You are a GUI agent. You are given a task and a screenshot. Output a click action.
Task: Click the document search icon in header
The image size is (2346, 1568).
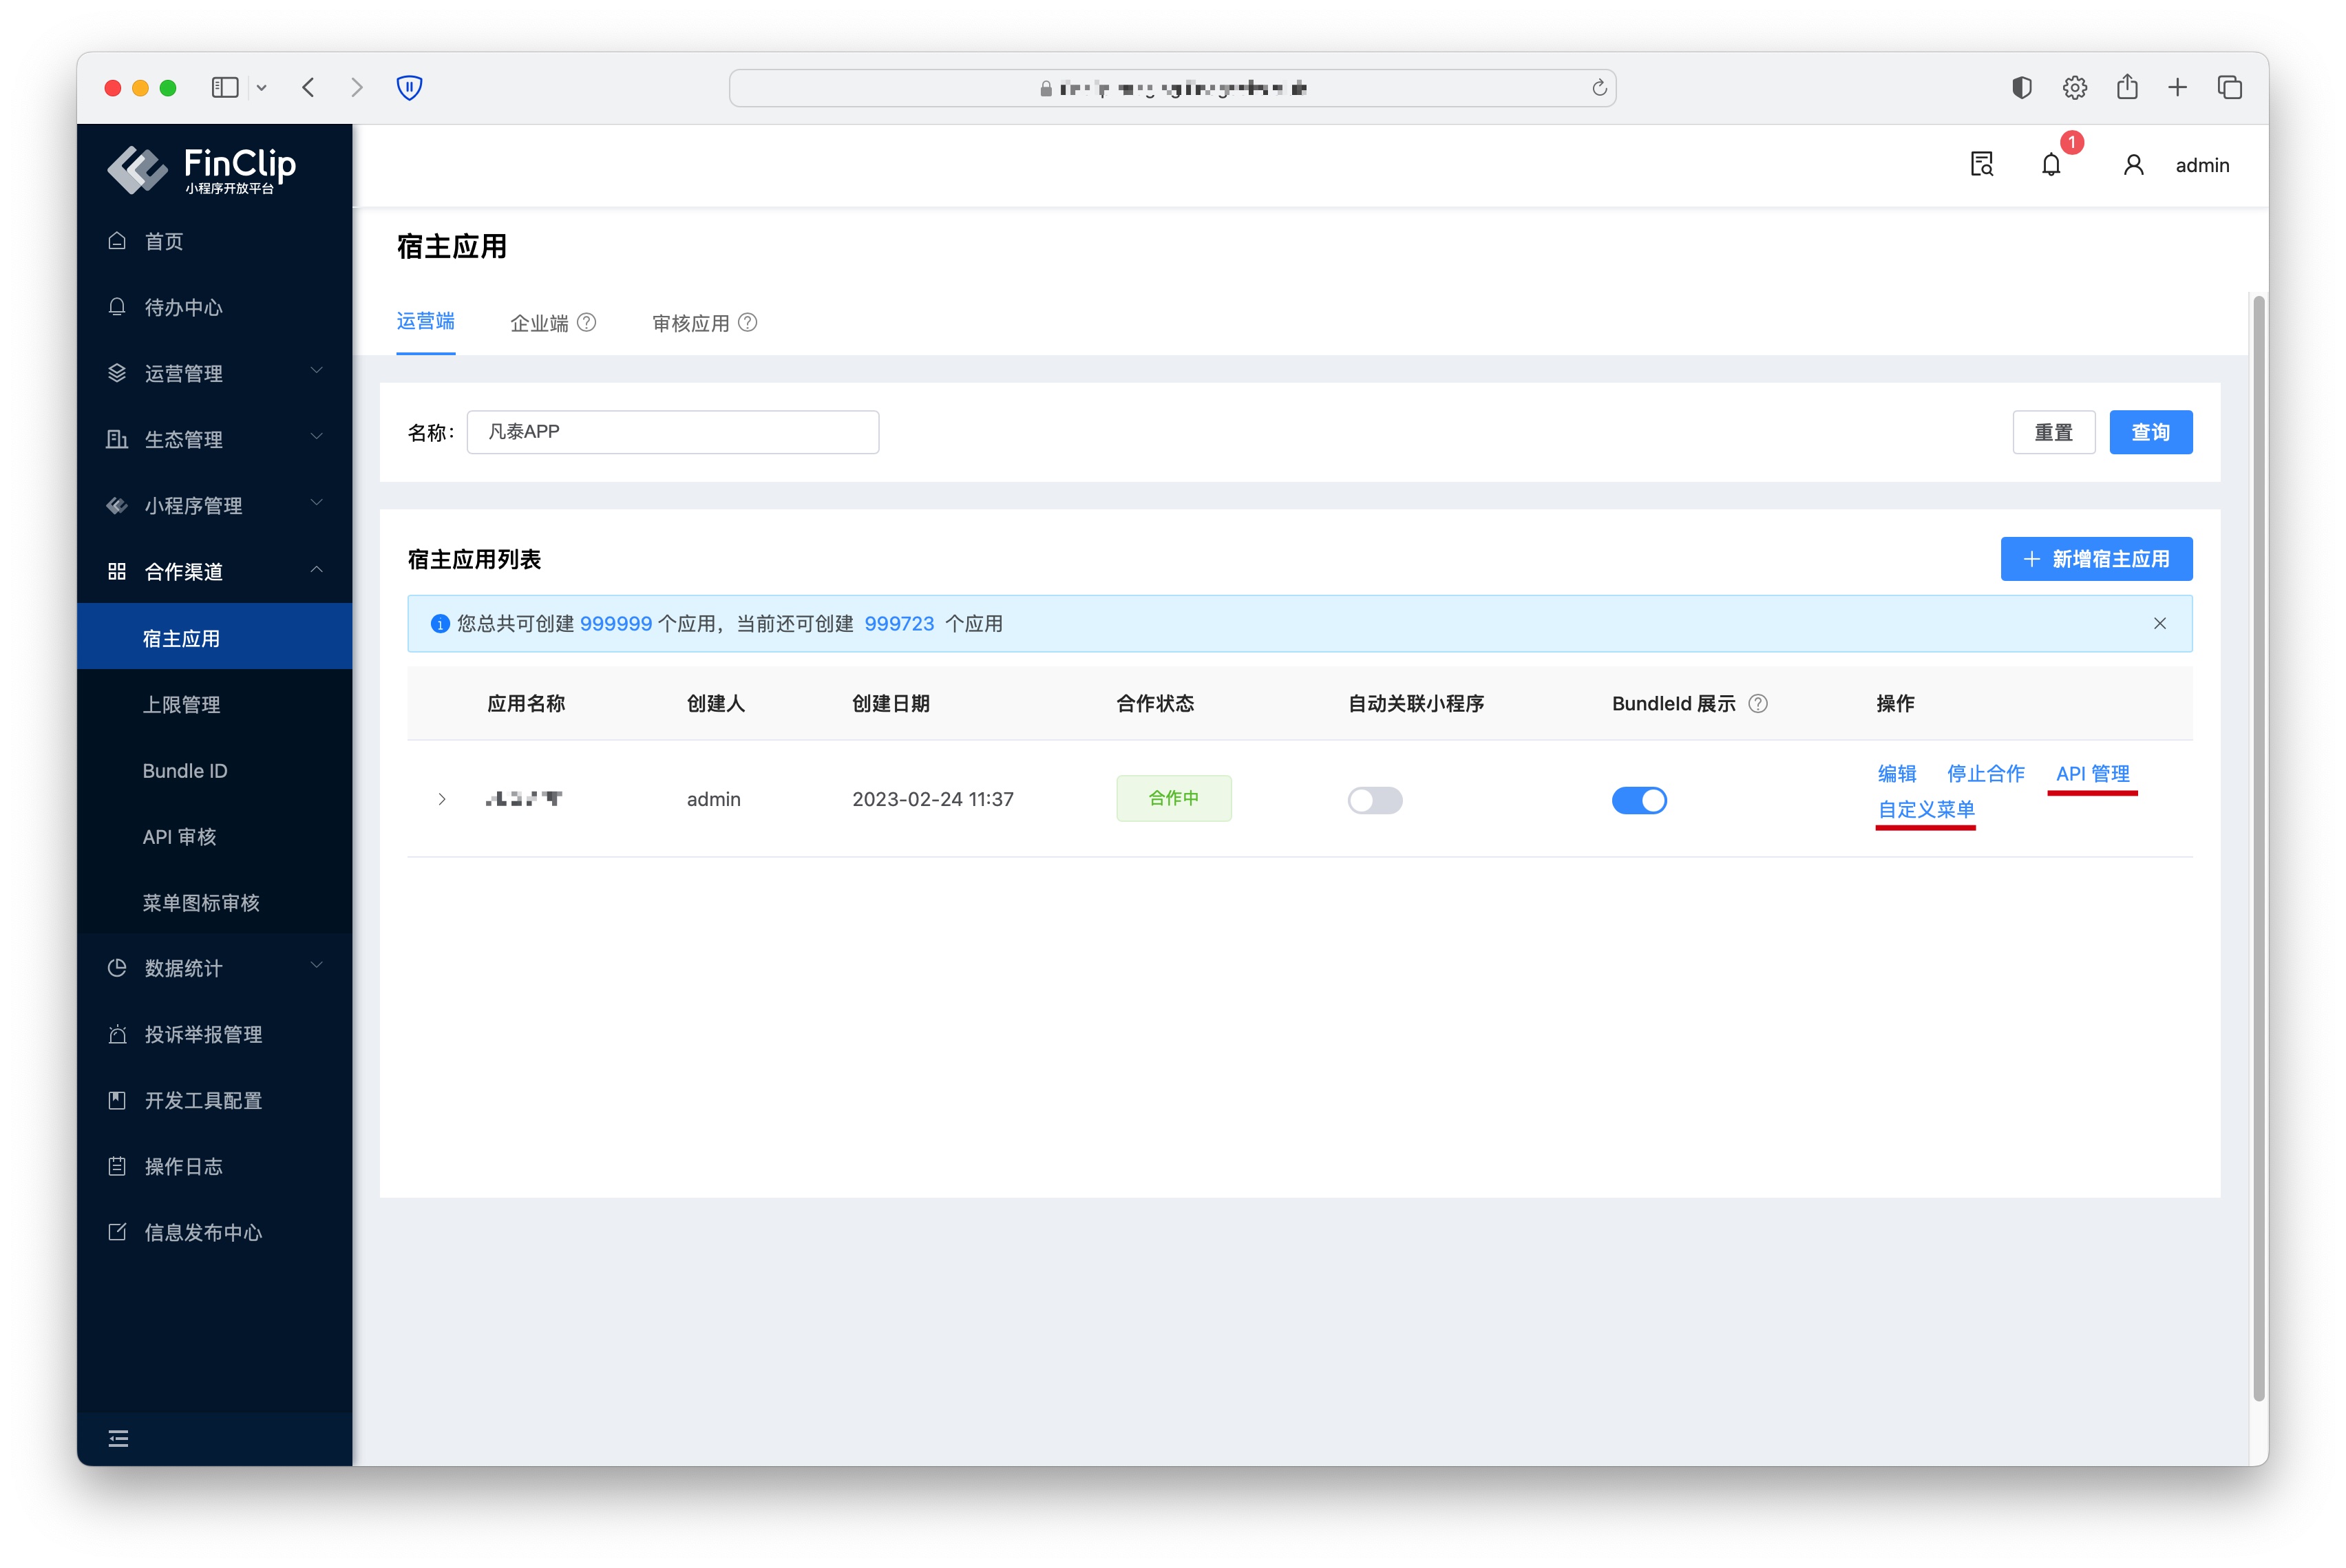[x=1981, y=165]
